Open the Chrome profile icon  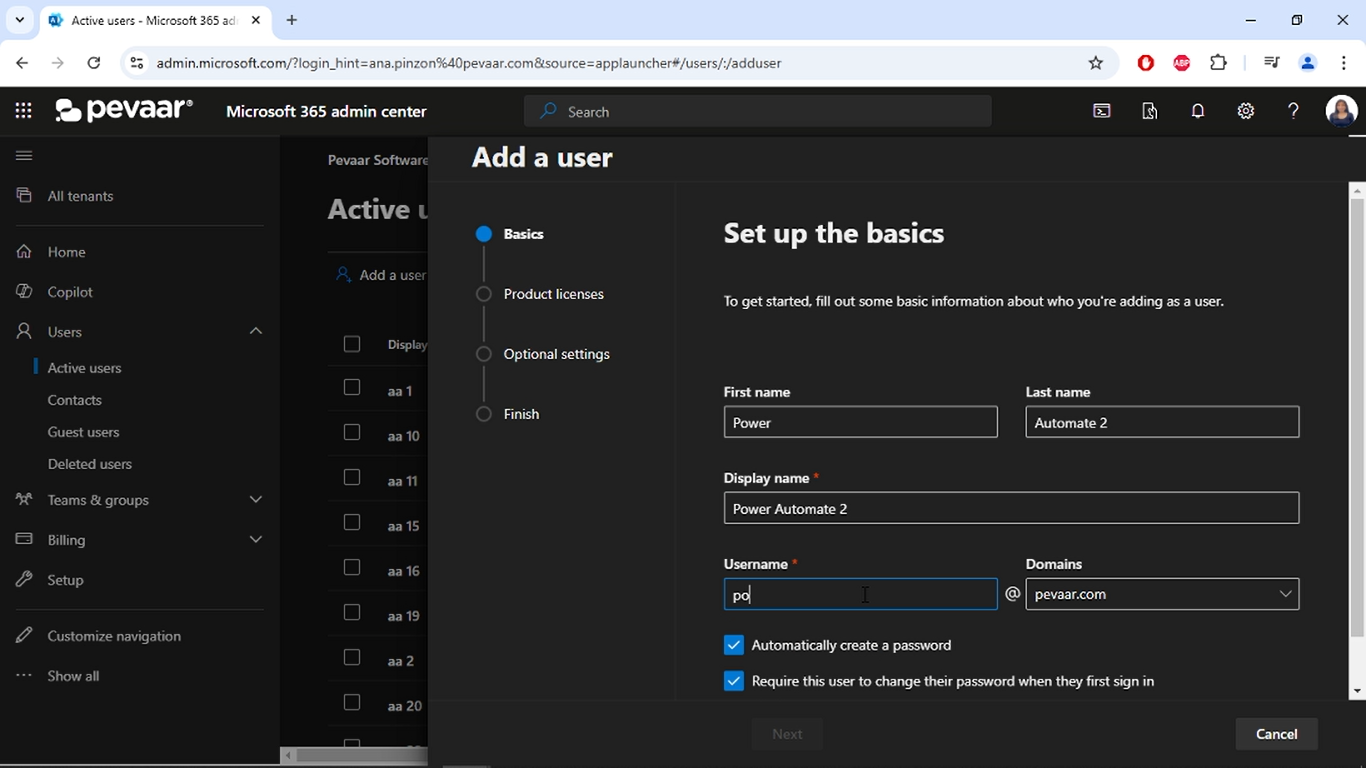1307,63
